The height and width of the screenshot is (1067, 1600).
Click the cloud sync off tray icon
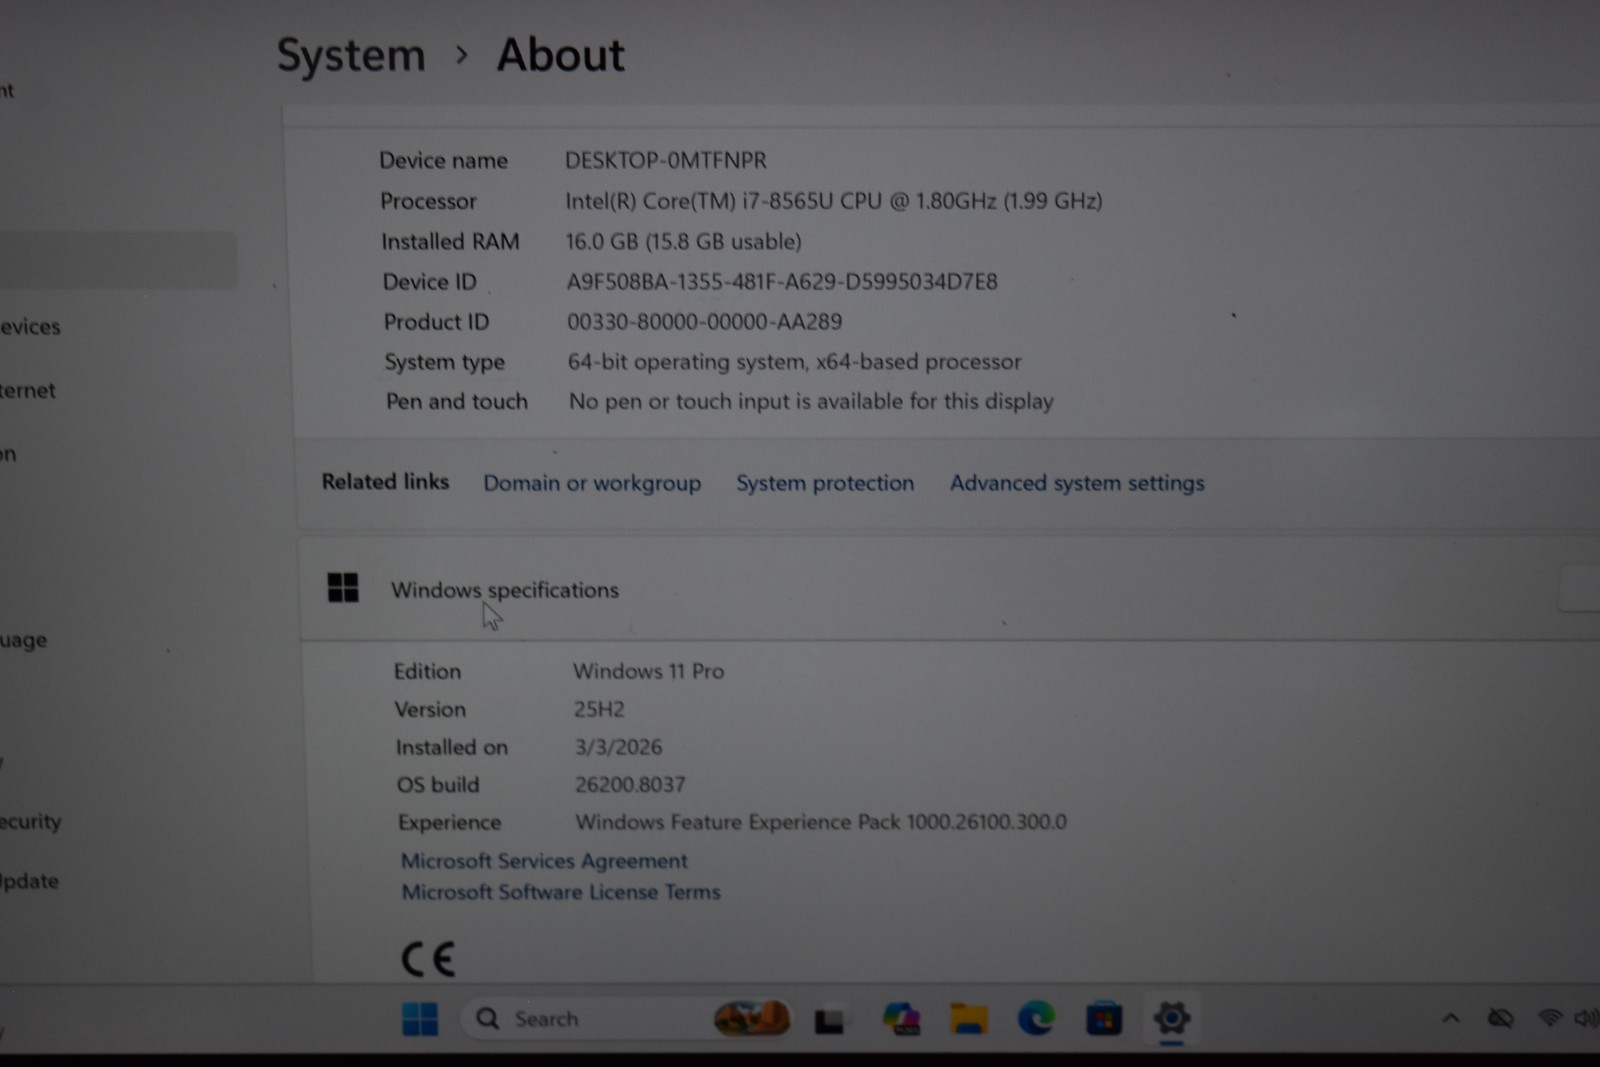pos(1500,1018)
